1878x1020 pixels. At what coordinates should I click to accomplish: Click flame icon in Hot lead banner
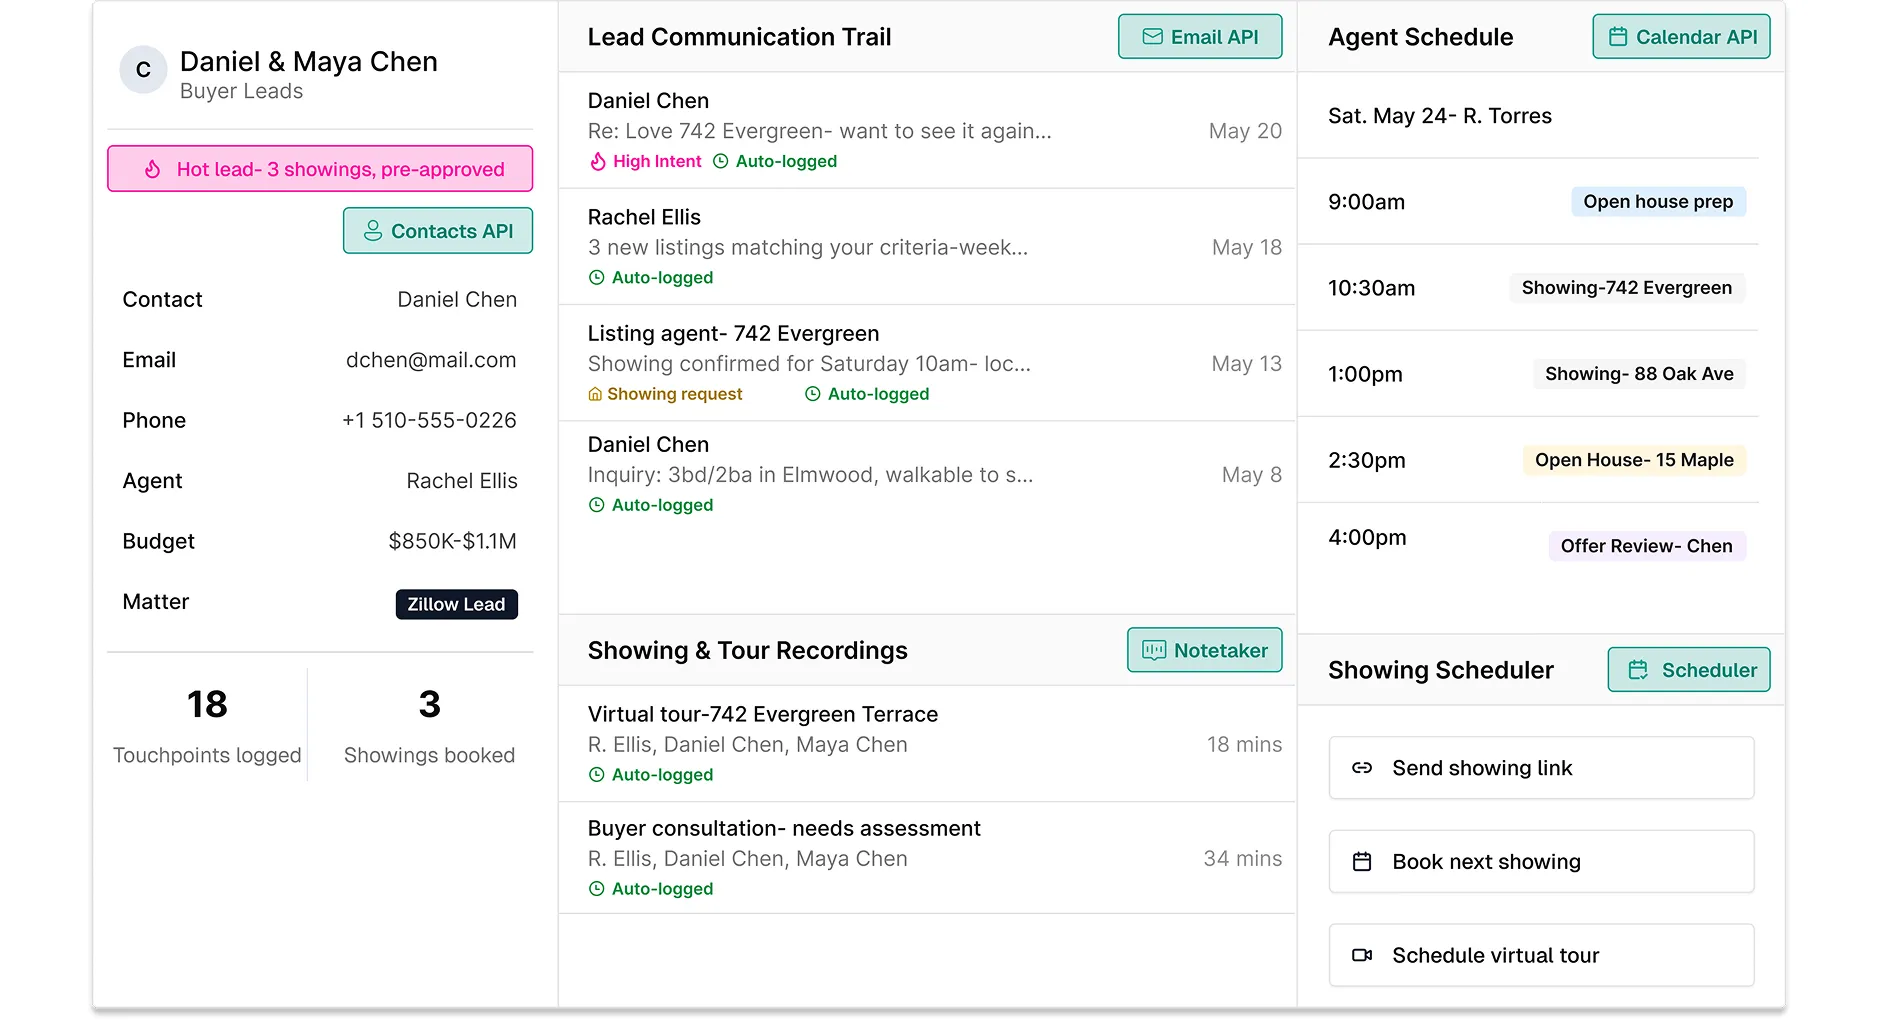coord(152,169)
